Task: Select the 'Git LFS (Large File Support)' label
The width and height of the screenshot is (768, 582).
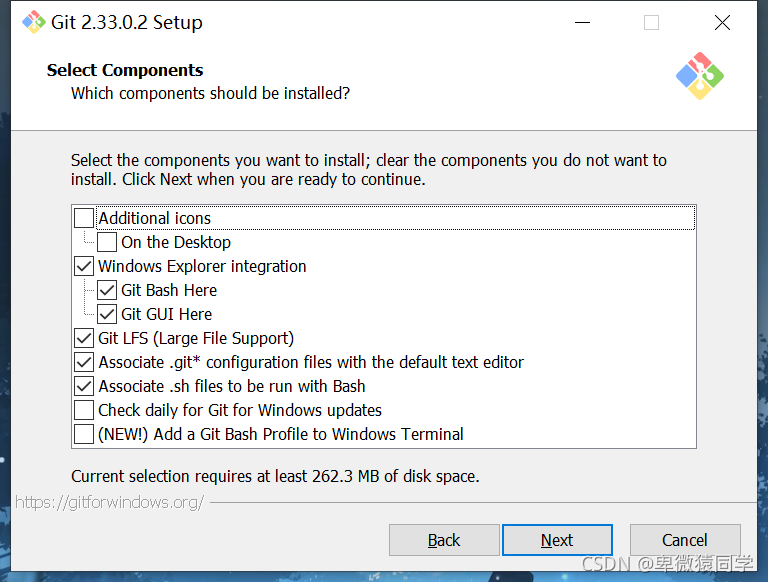Action: [x=196, y=339]
